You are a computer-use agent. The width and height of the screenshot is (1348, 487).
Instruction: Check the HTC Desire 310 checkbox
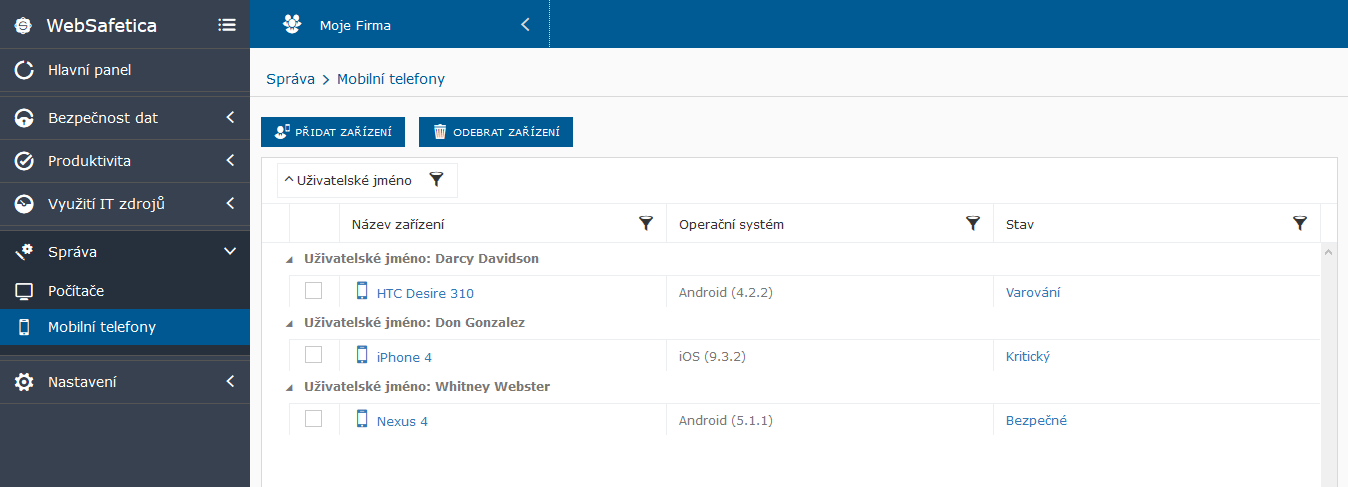pyautogui.click(x=314, y=291)
